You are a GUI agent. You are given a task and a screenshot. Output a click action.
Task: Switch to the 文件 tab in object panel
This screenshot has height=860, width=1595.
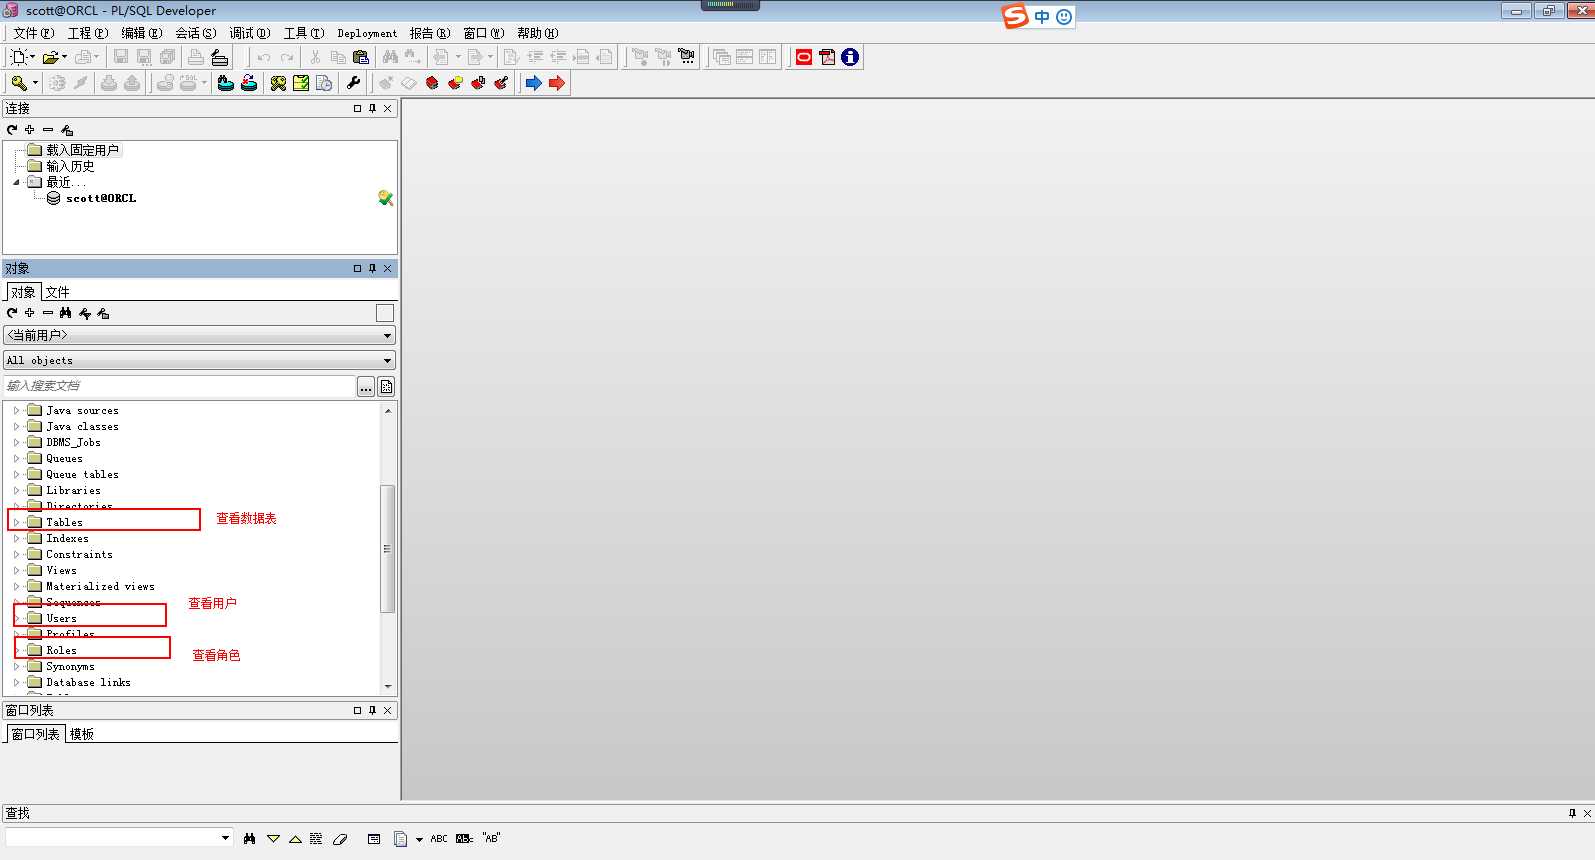tap(57, 292)
